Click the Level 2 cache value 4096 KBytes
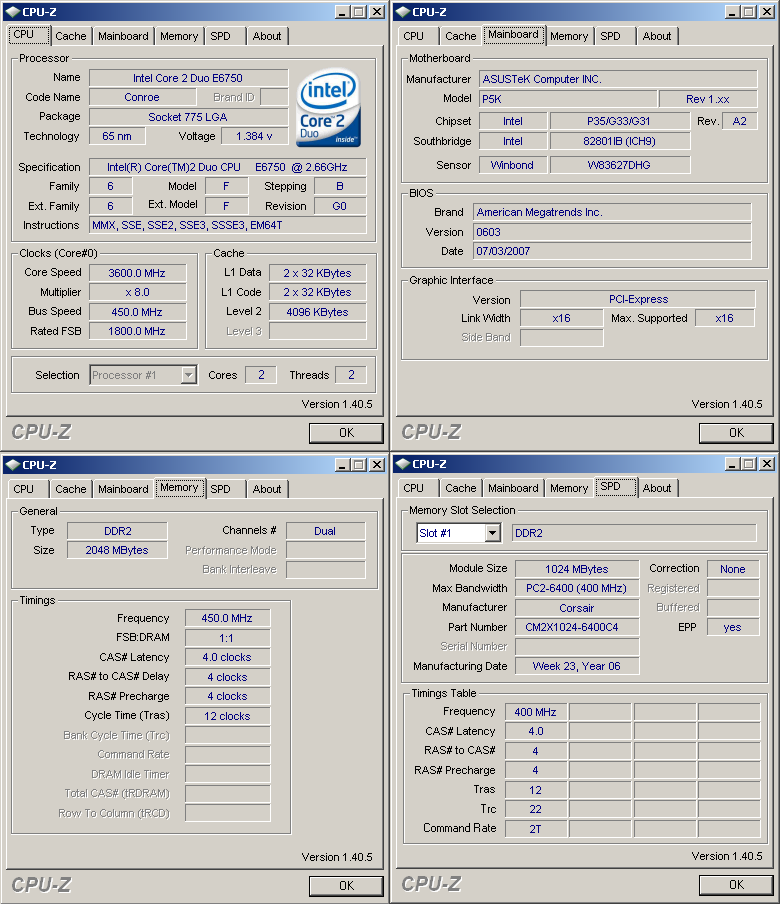The width and height of the screenshot is (780, 904). (x=318, y=312)
